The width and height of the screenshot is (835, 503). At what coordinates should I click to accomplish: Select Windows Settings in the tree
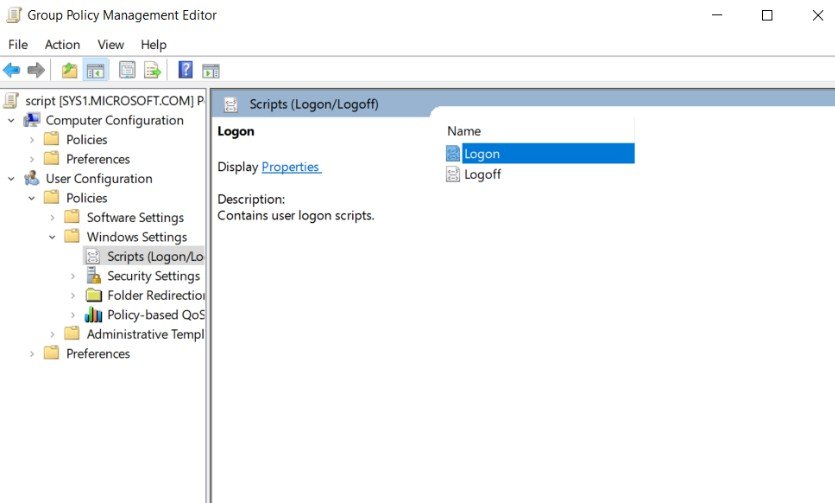click(x=137, y=237)
